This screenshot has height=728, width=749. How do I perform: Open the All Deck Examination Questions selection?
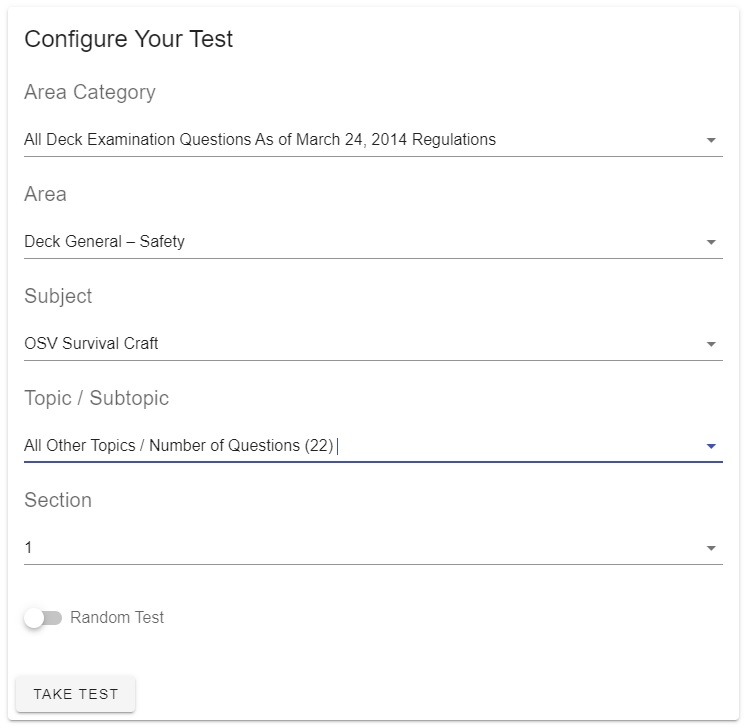(x=373, y=139)
